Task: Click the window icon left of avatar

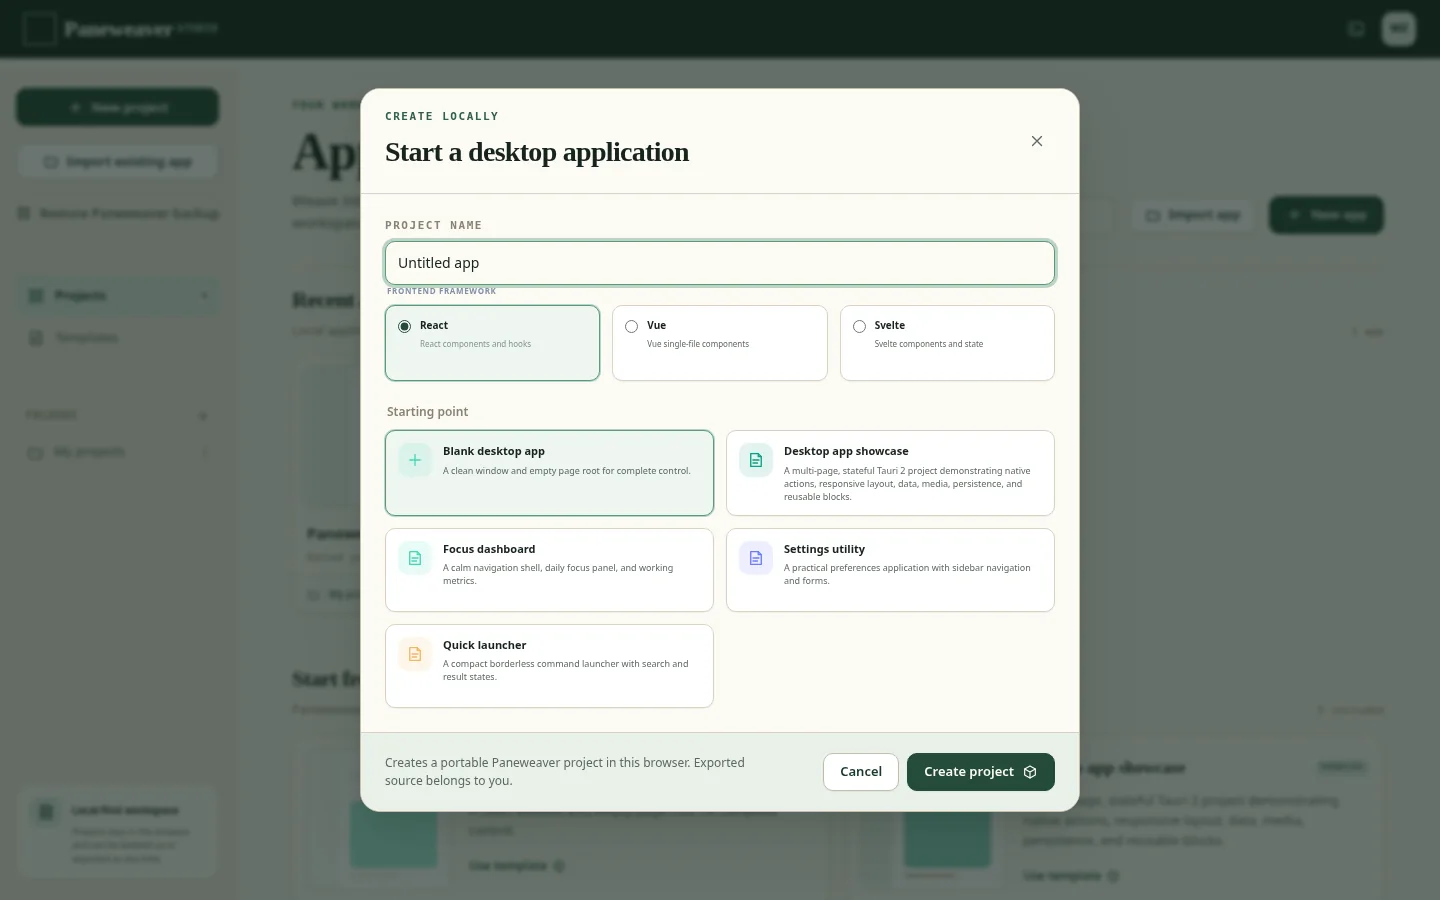Action: tap(1356, 28)
